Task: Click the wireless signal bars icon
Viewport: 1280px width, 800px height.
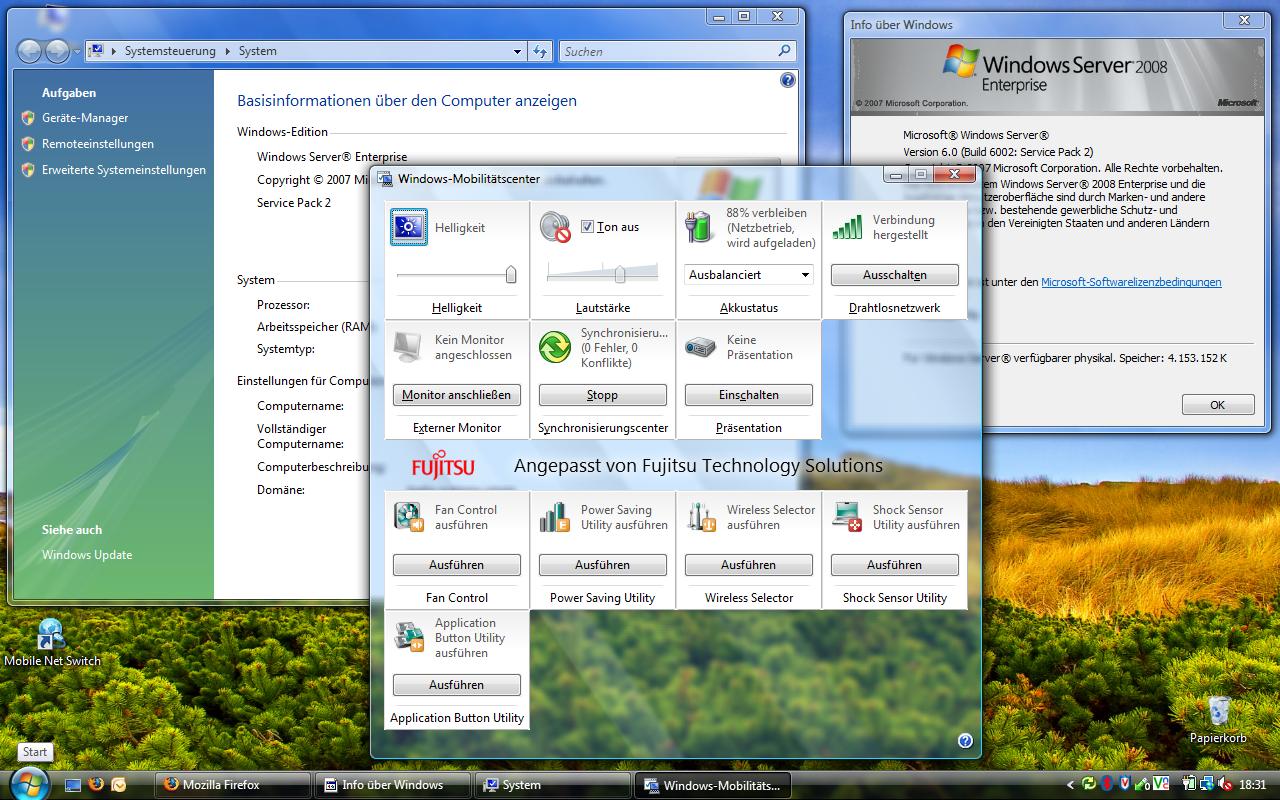Action: 847,227
